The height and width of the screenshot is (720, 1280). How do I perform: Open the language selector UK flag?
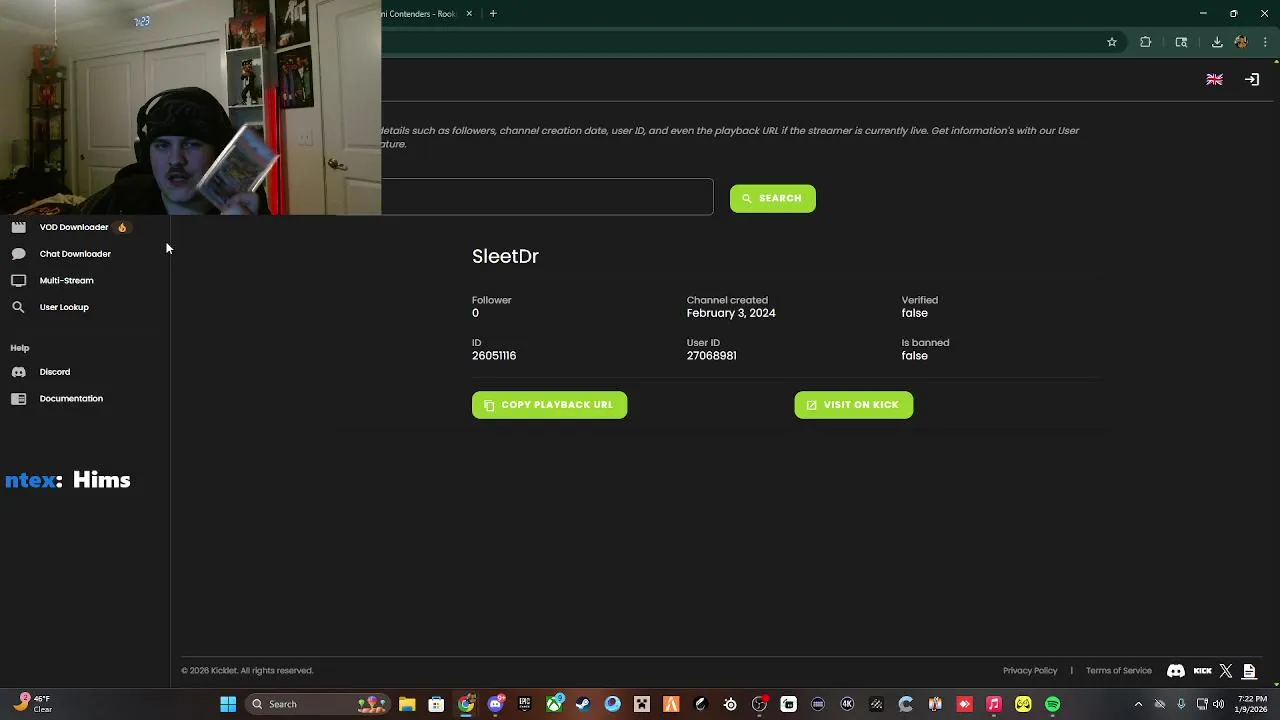pos(1215,80)
